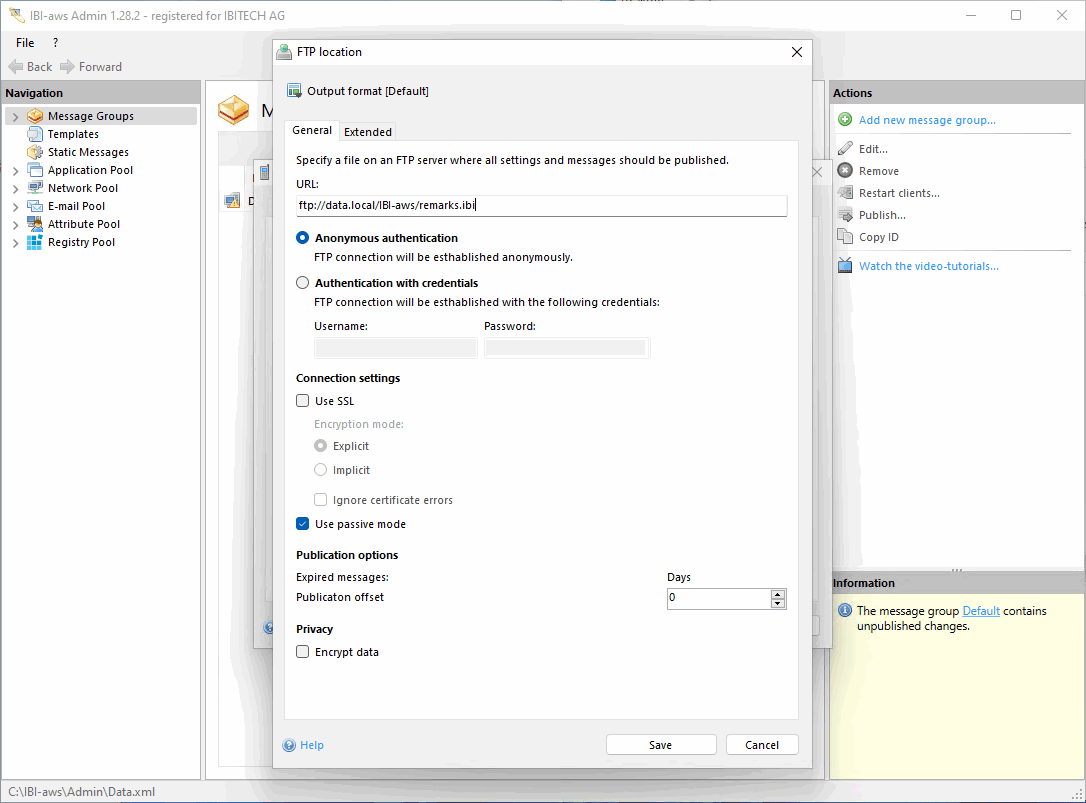Click the E-mail Pool envelope icon

tap(35, 206)
